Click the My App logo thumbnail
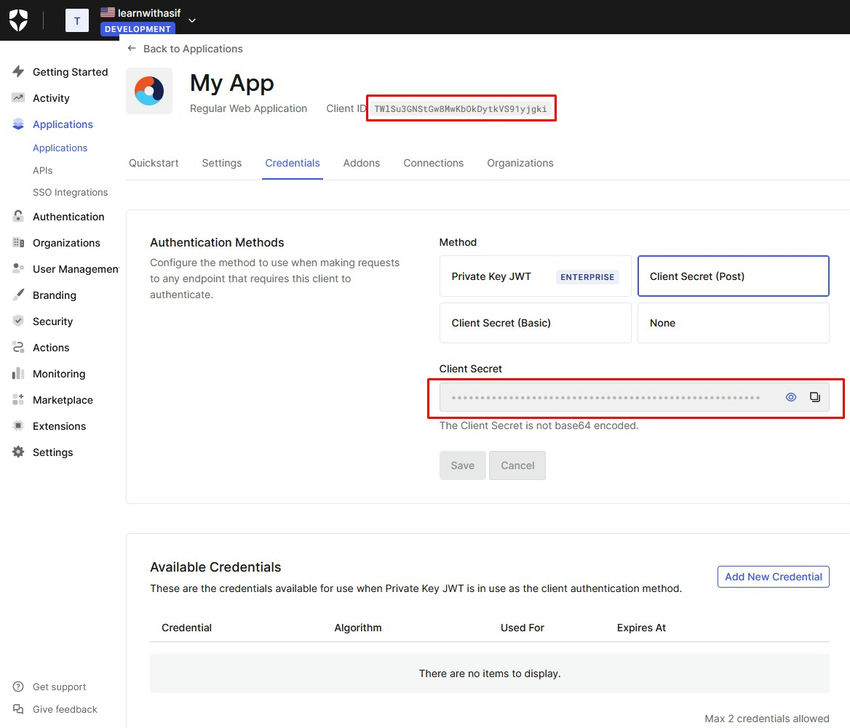Image resolution: width=850 pixels, height=728 pixels. coord(149,91)
